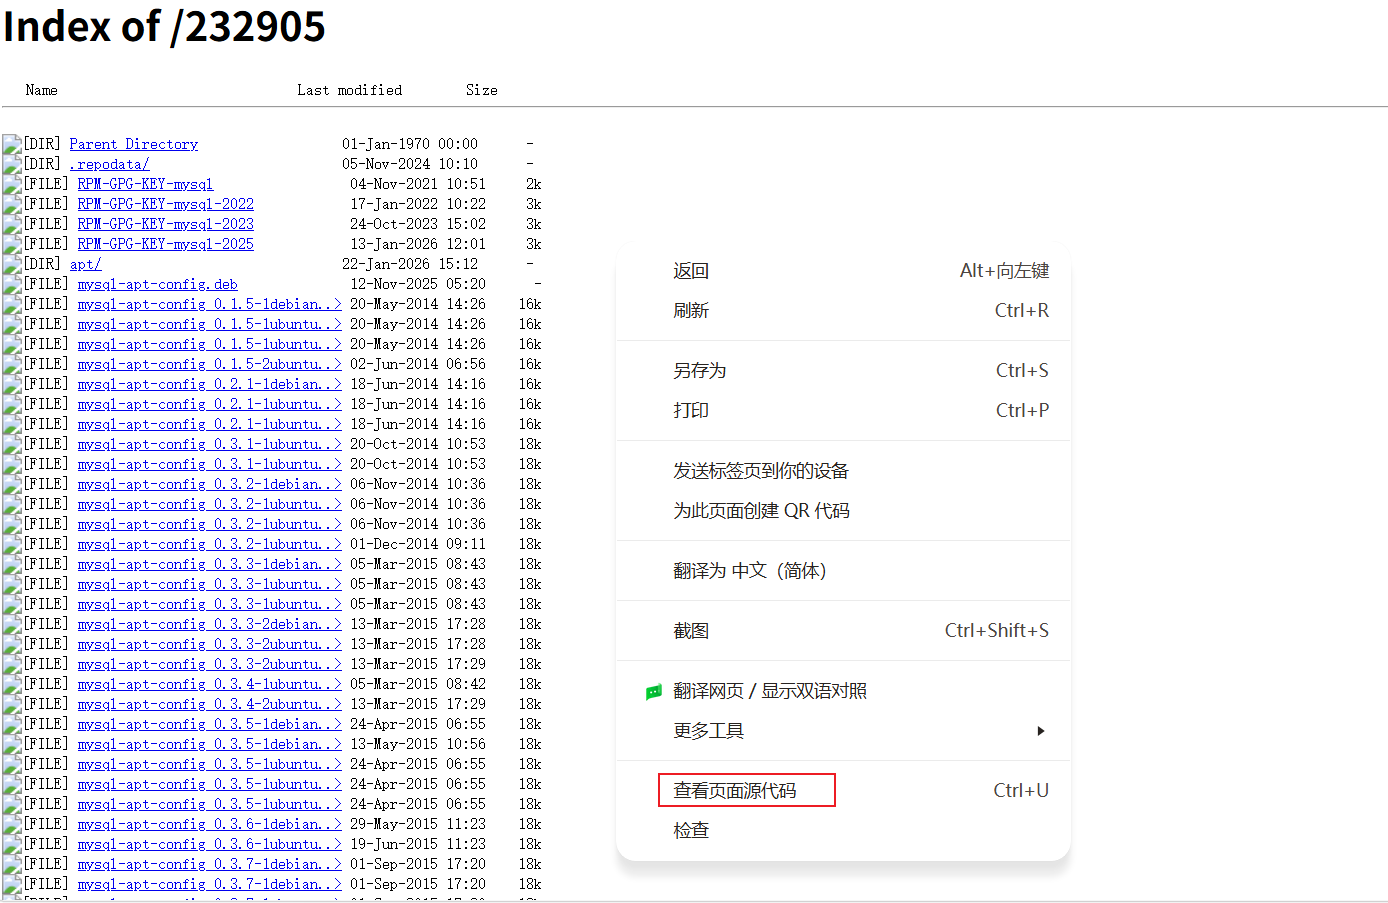Click the file icon beside mysql-apt-config_0.1.5-2ubuntu
The width and height of the screenshot is (1388, 903).
12,364
